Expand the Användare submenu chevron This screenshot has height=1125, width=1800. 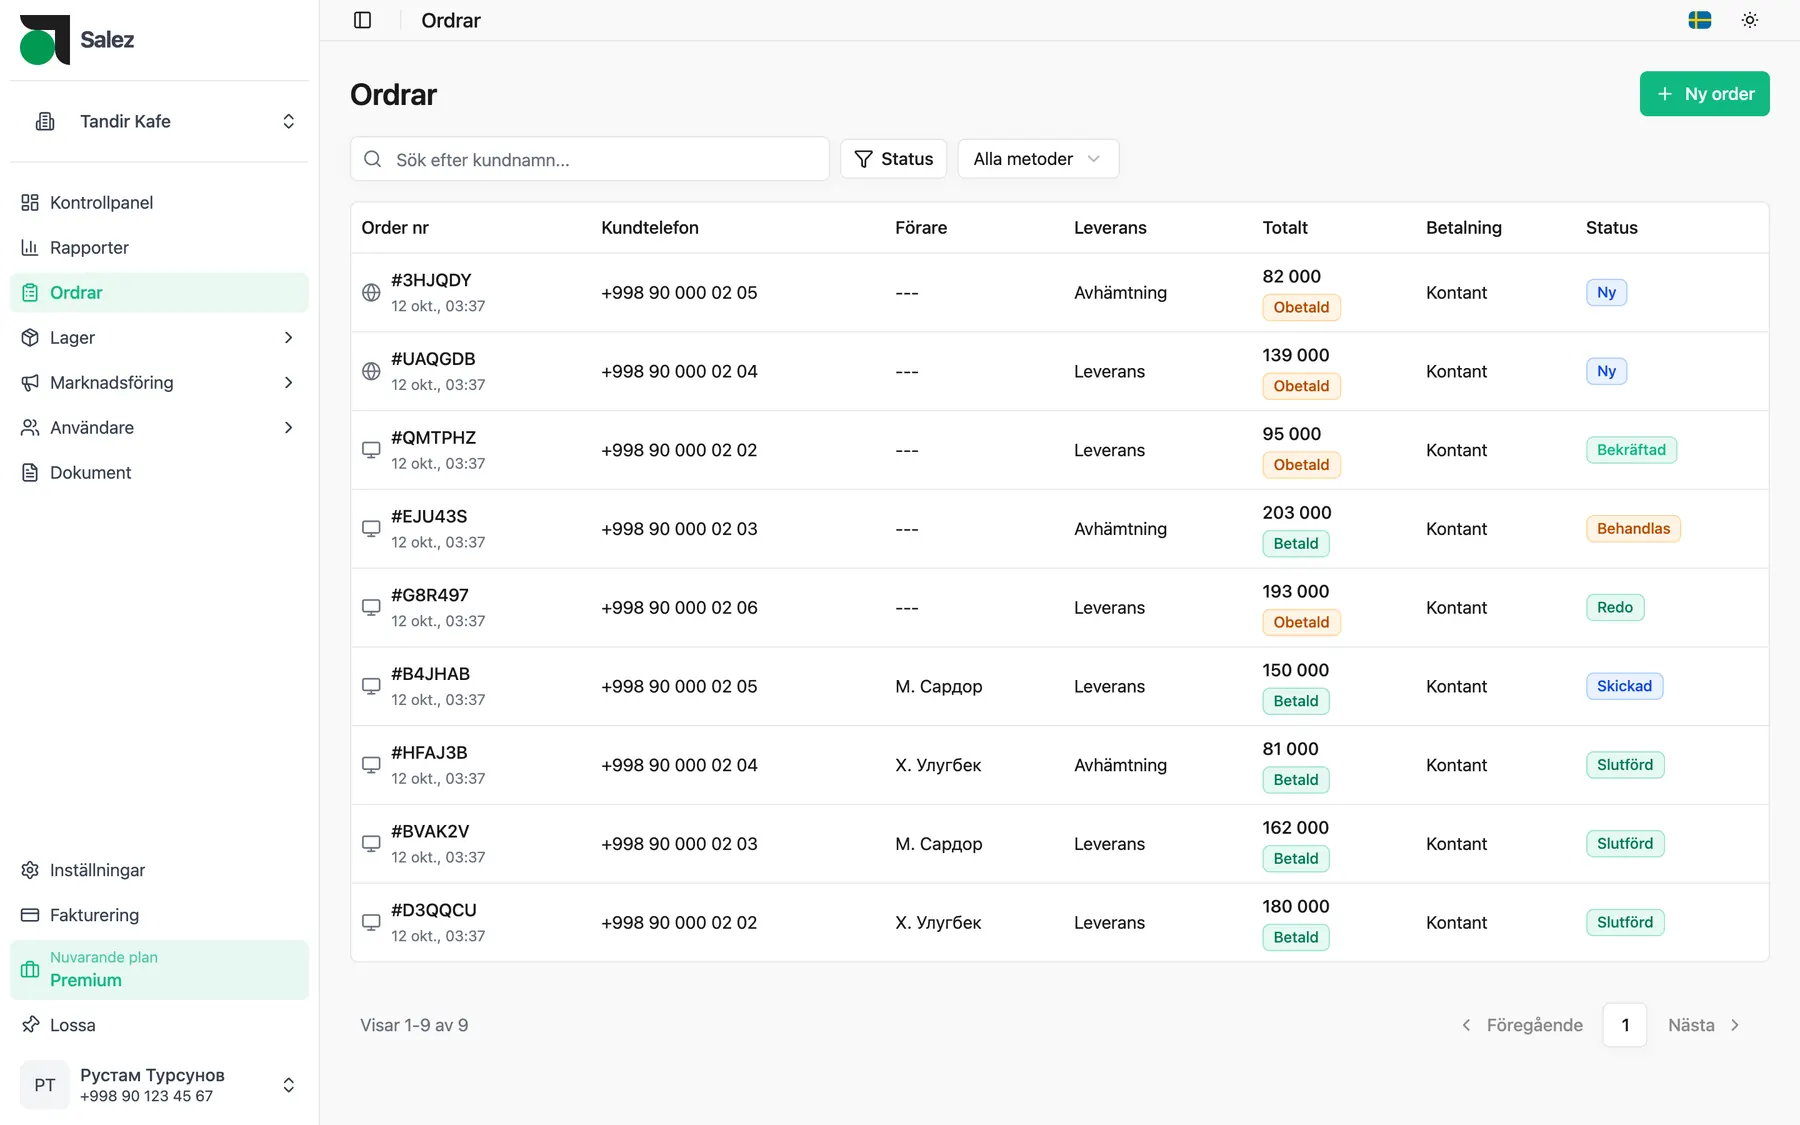pyautogui.click(x=288, y=428)
